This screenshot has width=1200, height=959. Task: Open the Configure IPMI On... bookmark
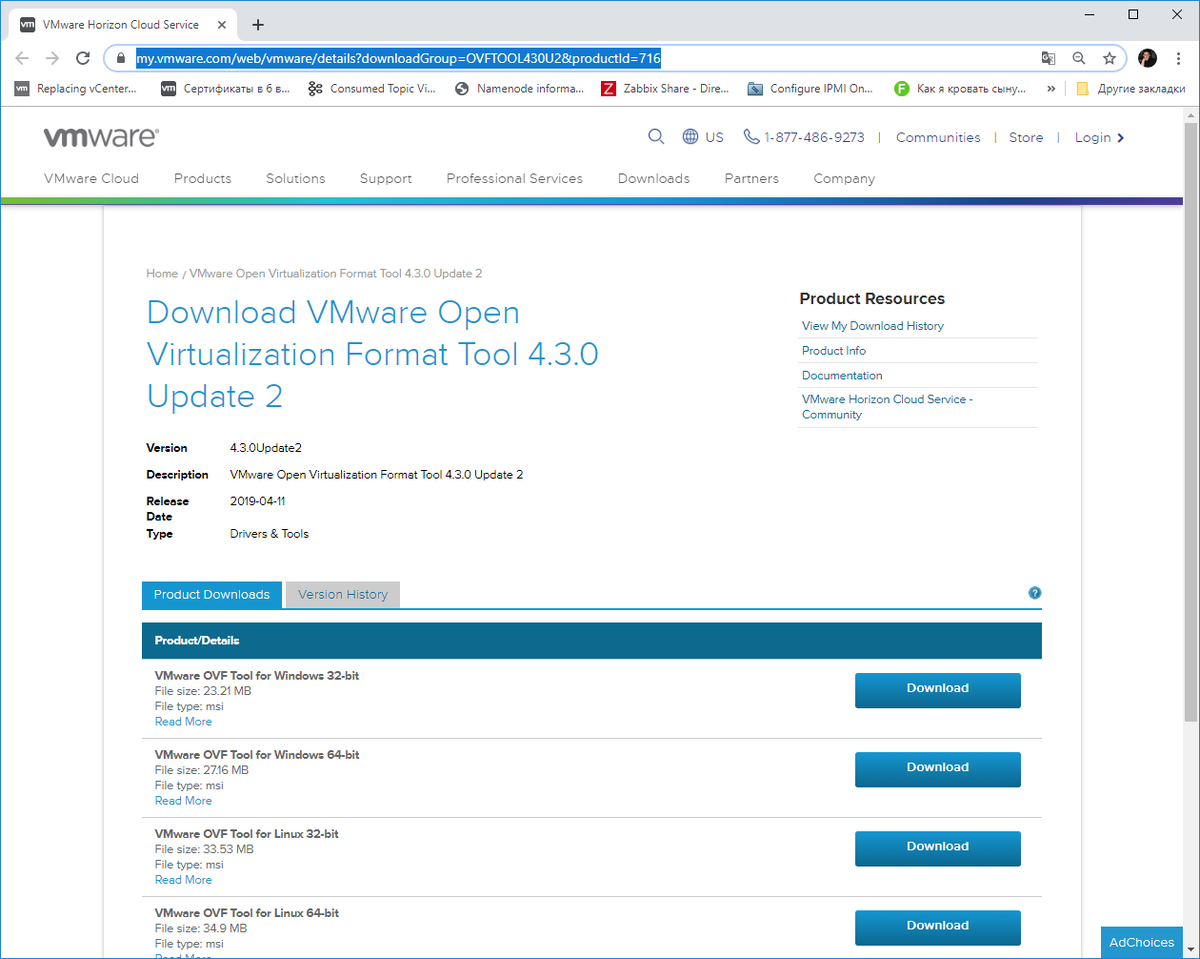pos(810,88)
